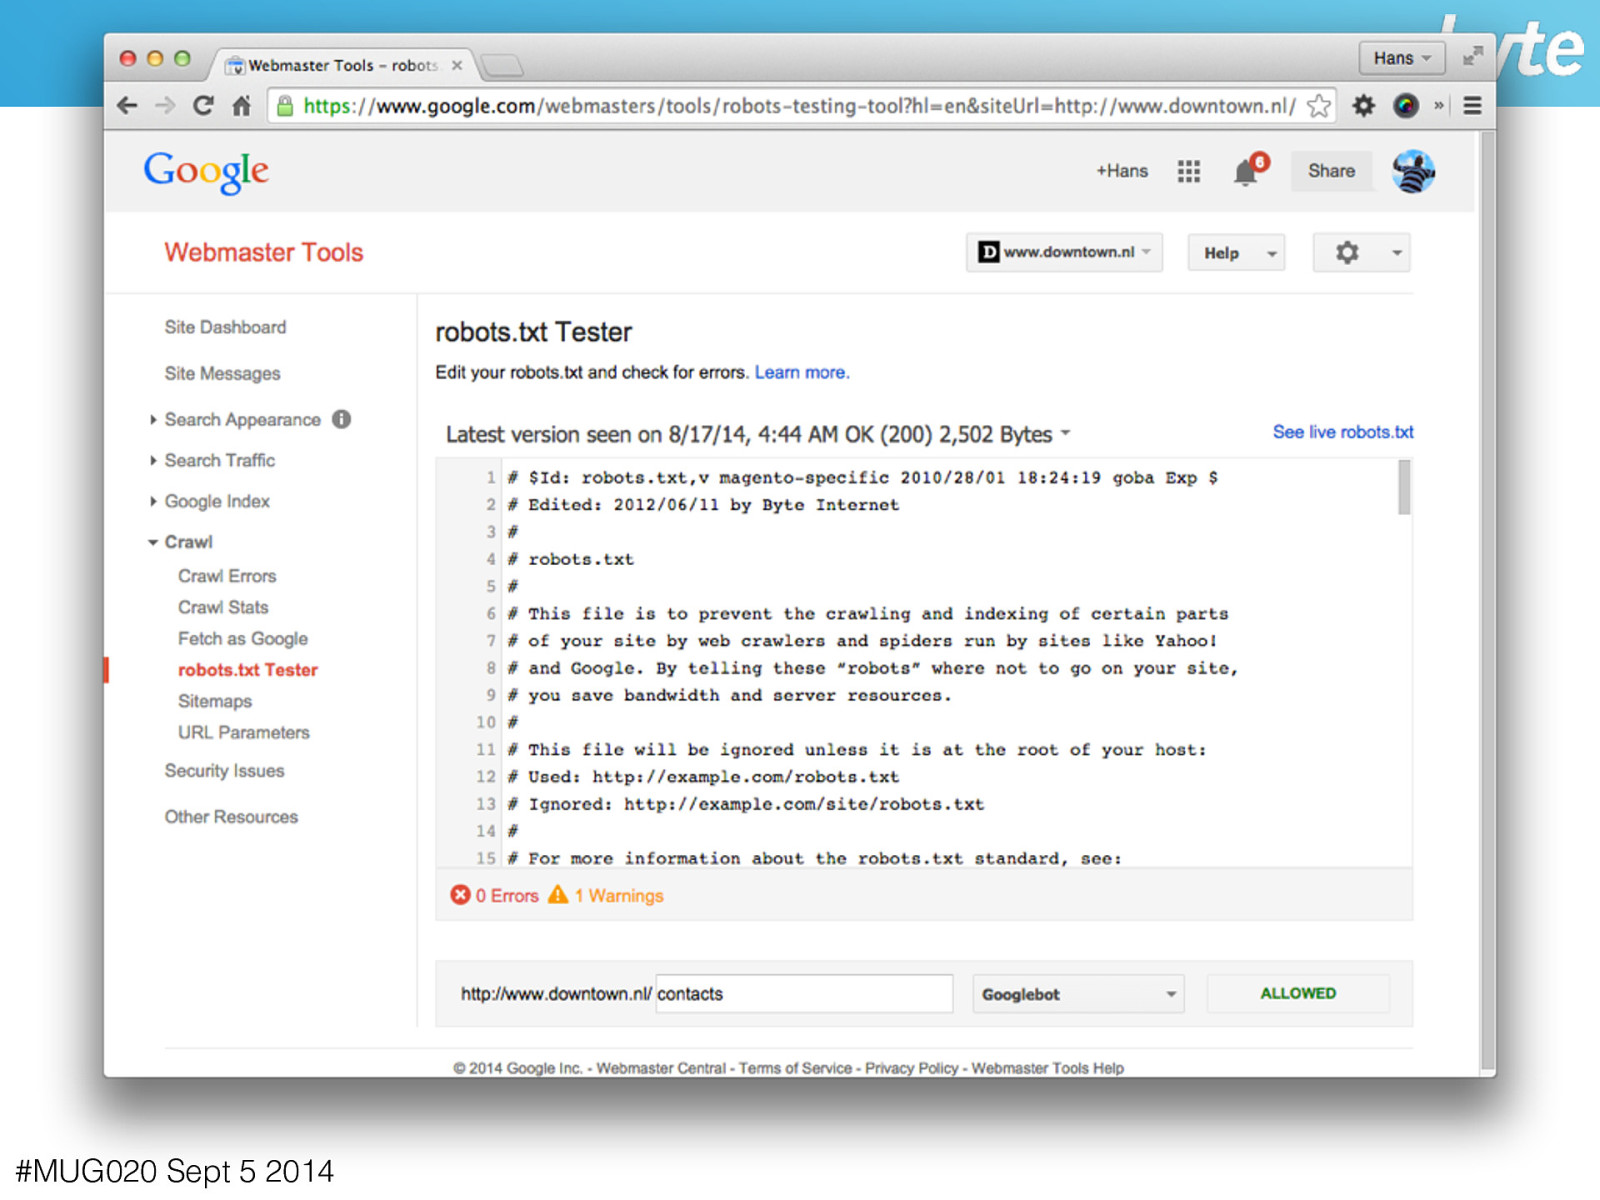1600x1200 pixels.
Task: Click line 2 Edited by Byte Internet
Action: [x=704, y=505]
